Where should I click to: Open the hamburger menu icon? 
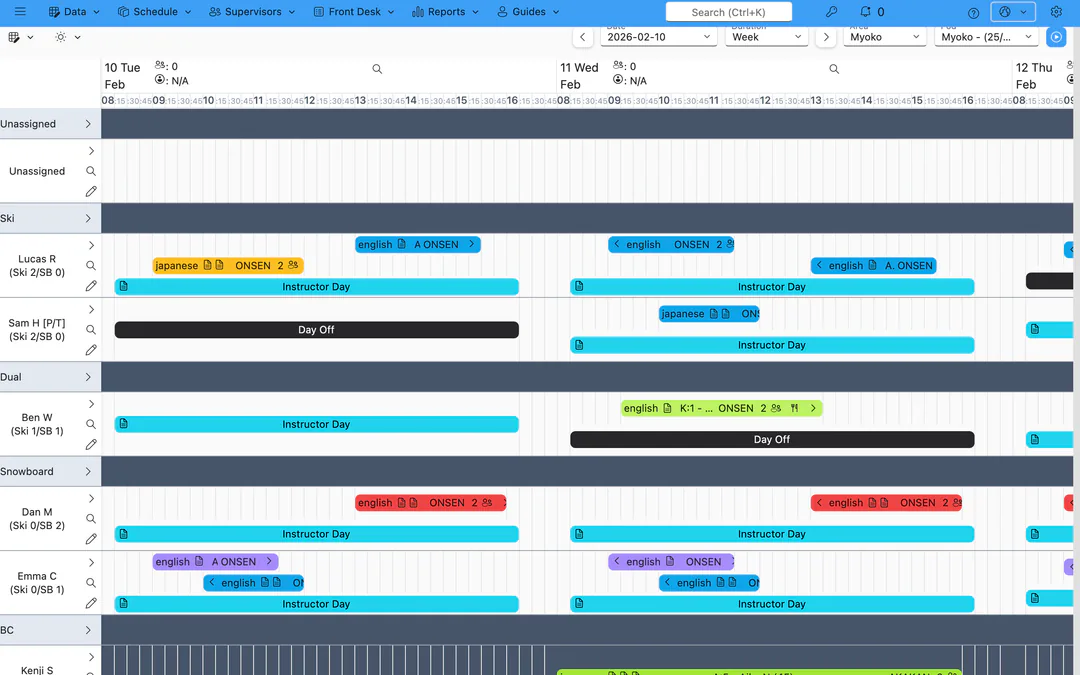(x=20, y=12)
